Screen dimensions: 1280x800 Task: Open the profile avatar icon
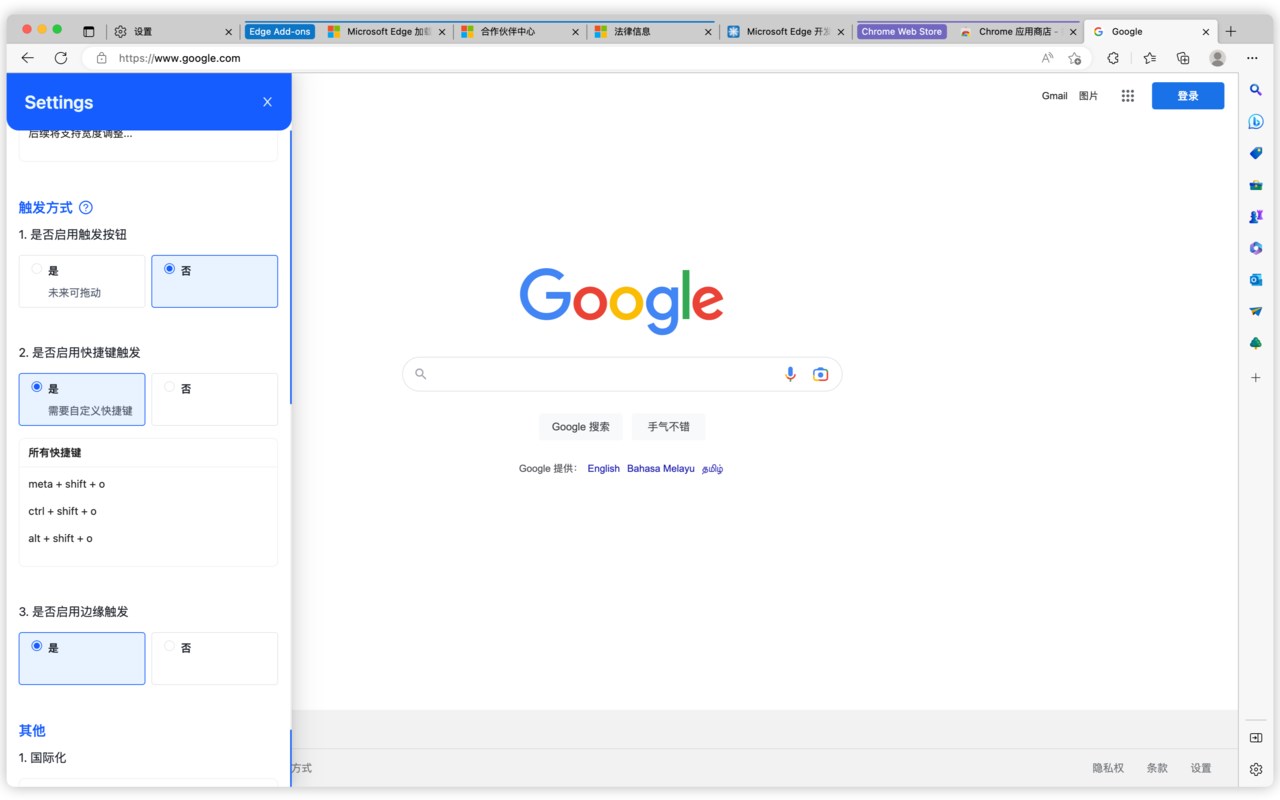1217,58
